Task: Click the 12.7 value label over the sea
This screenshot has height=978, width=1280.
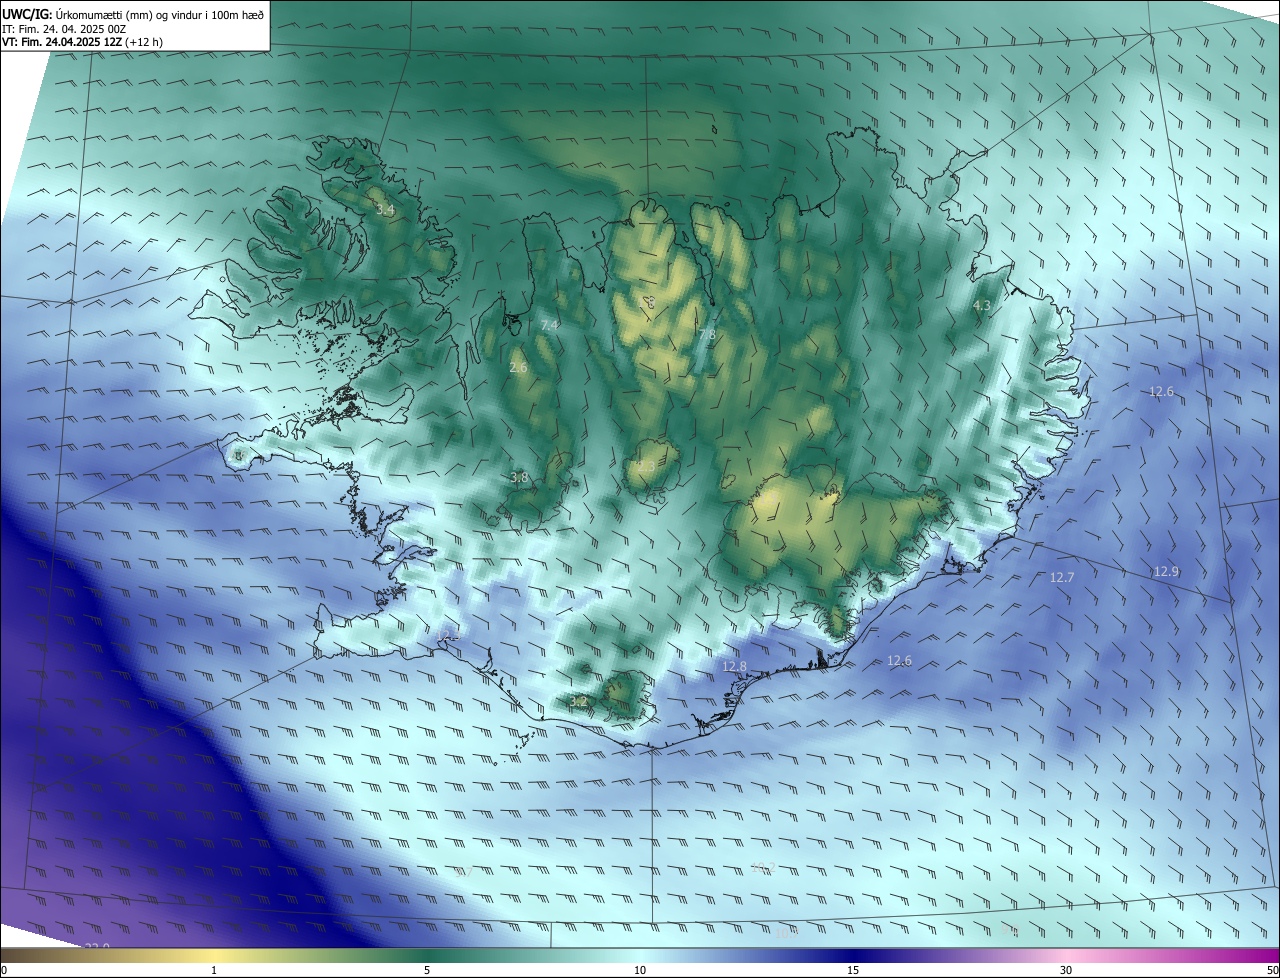Action: tap(1062, 578)
